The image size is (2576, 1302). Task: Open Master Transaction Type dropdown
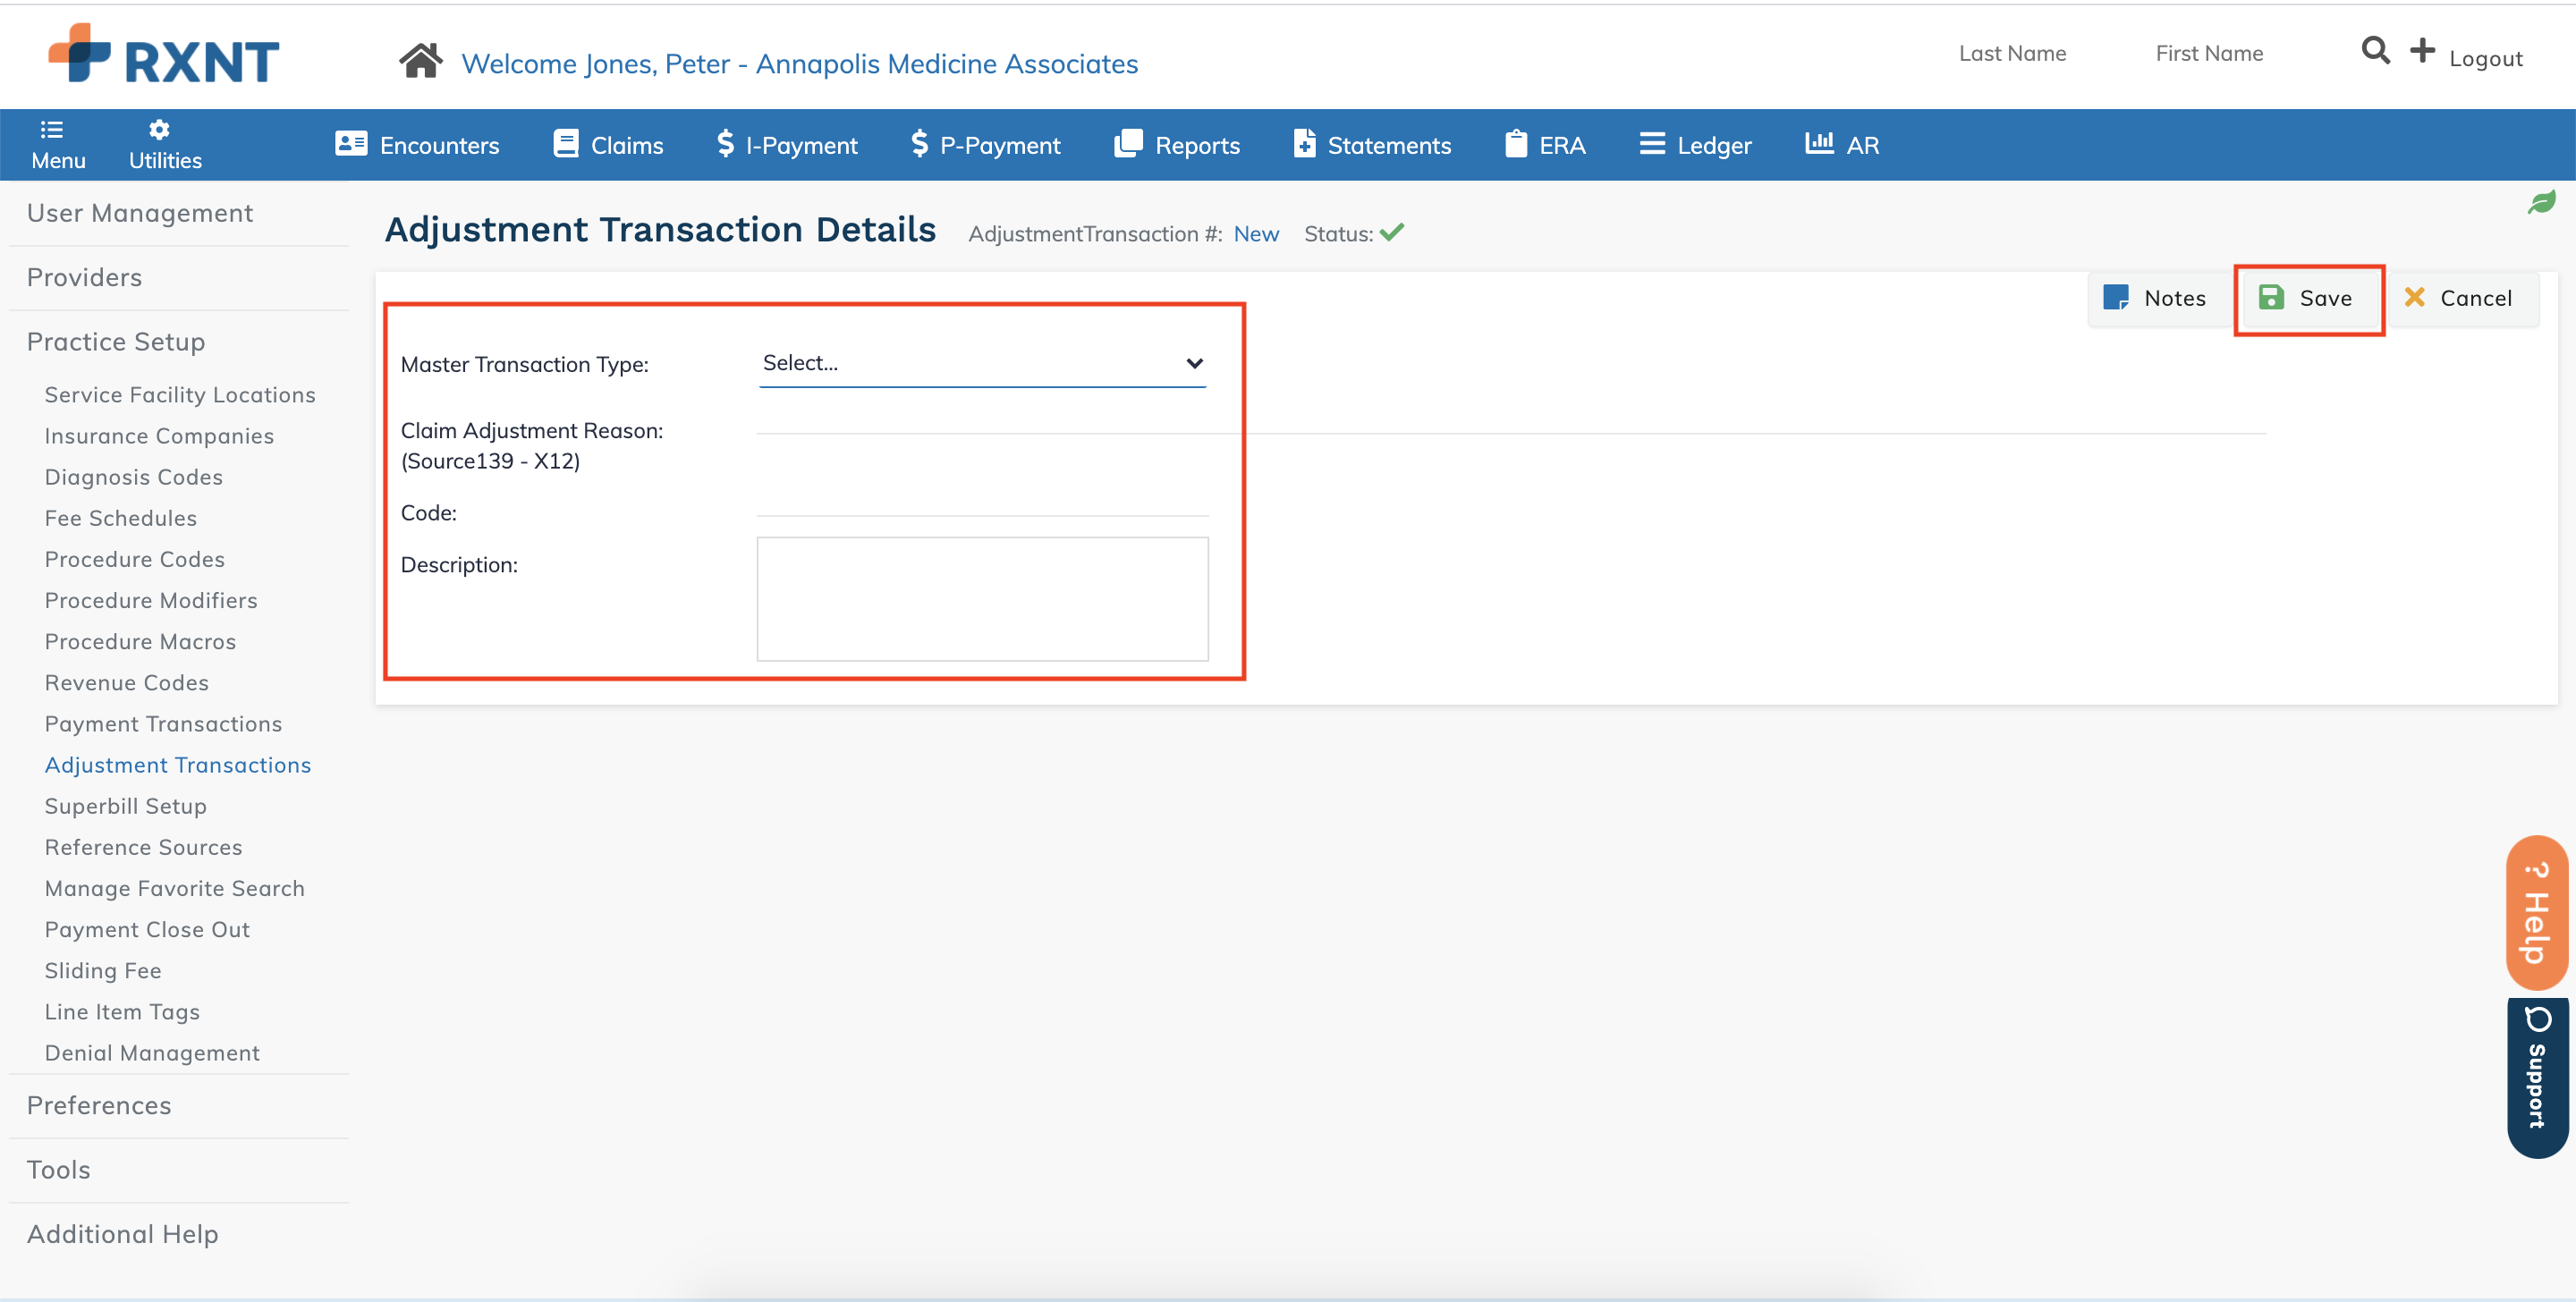pos(982,363)
